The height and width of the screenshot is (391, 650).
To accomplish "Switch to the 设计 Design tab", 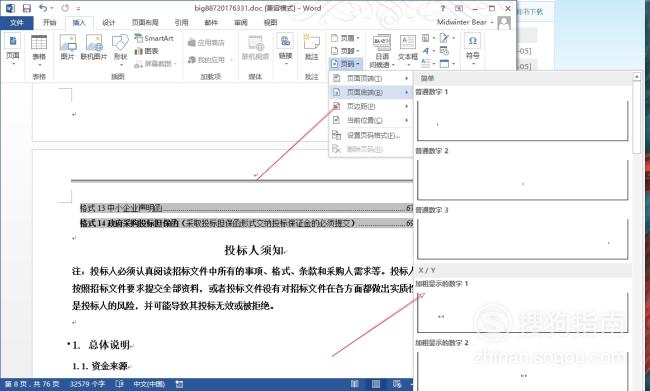I will [x=109, y=23].
